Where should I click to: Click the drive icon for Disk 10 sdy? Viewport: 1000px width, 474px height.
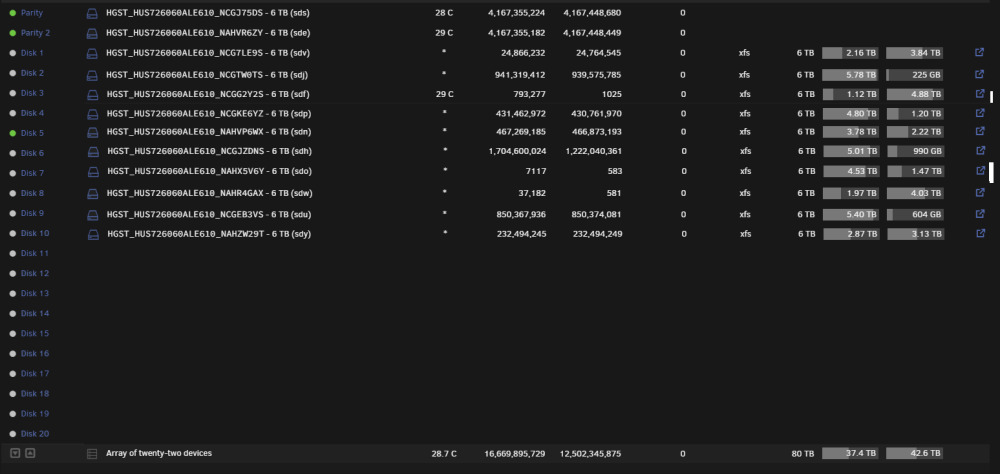point(93,235)
